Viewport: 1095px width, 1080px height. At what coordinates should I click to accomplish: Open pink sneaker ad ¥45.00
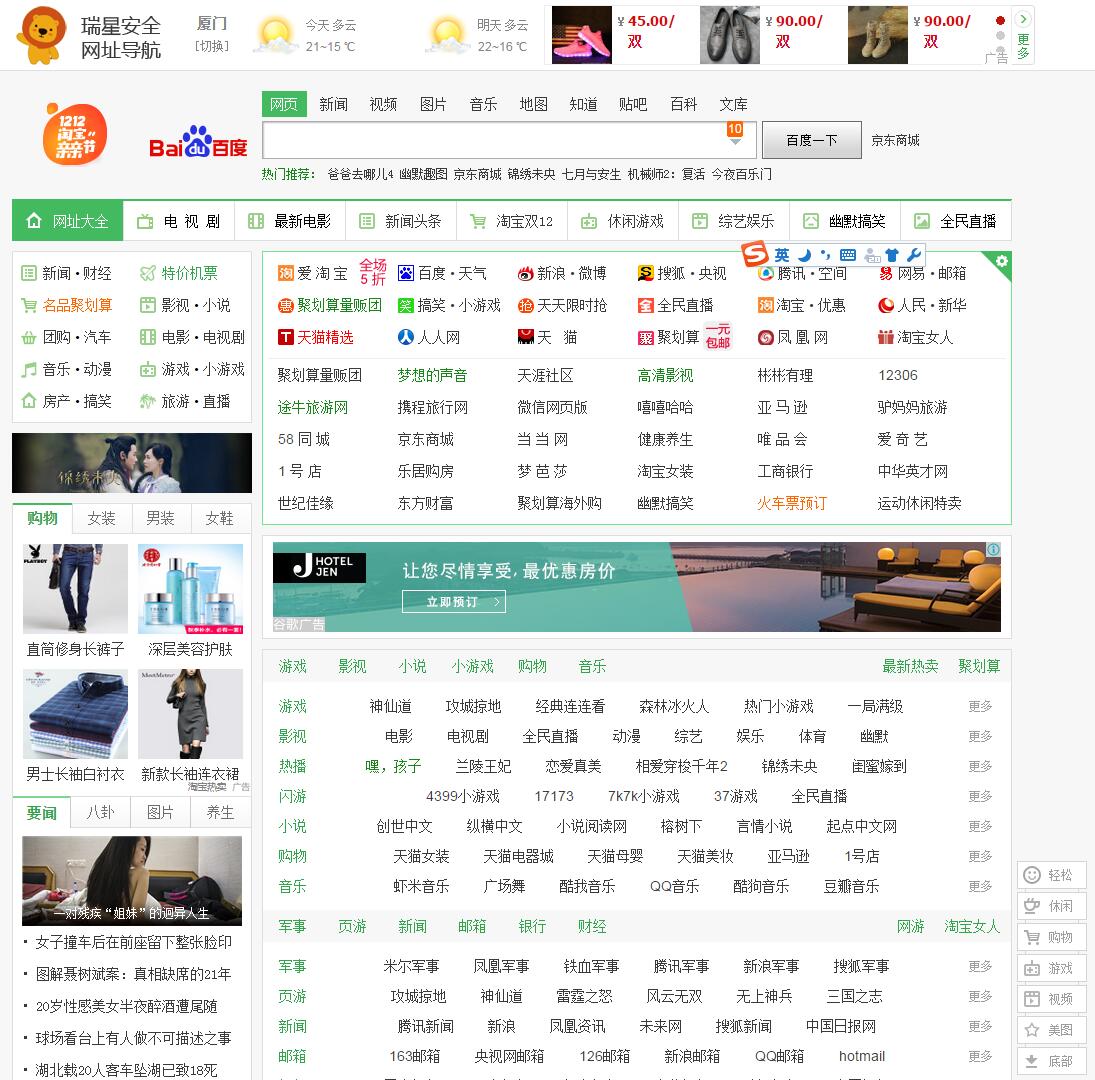pyautogui.click(x=582, y=35)
